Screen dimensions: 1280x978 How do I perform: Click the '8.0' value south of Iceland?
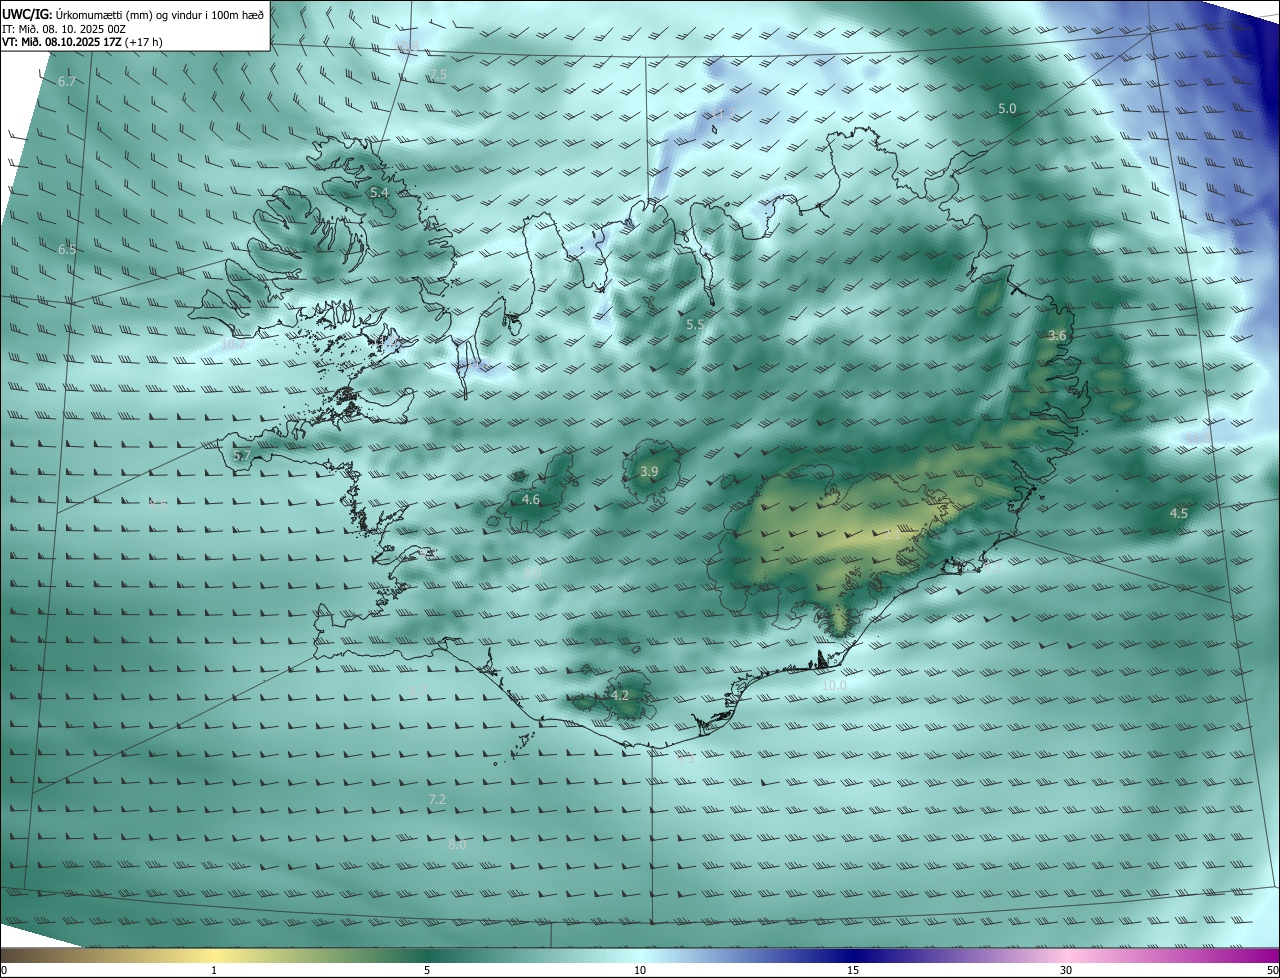coord(457,844)
